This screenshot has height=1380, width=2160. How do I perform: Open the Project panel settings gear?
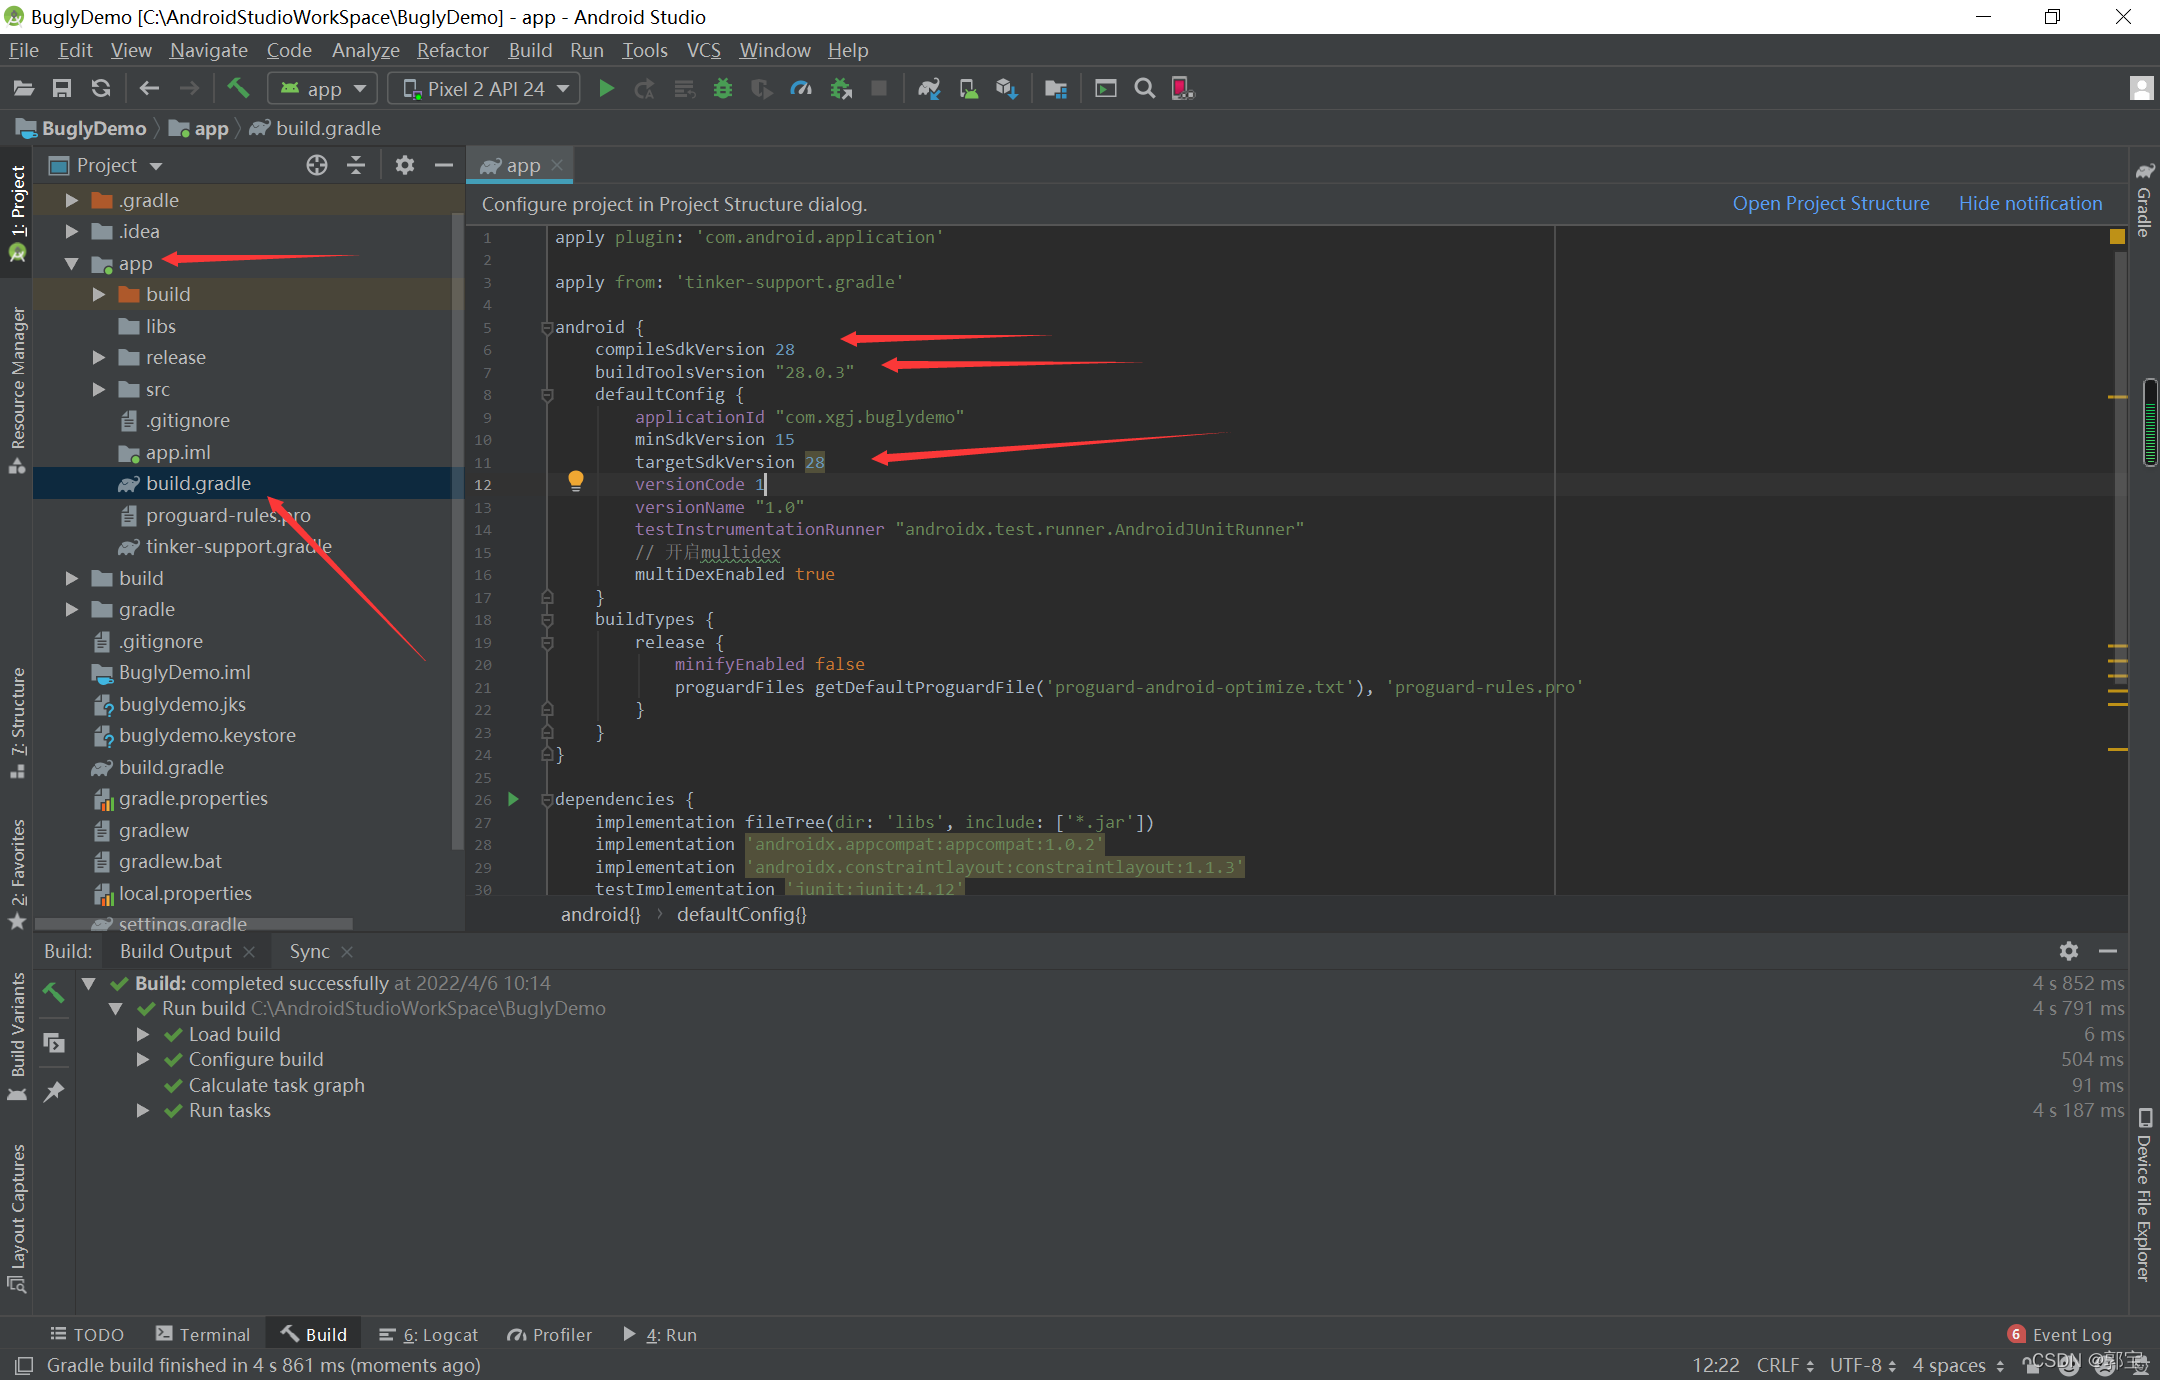(x=404, y=165)
